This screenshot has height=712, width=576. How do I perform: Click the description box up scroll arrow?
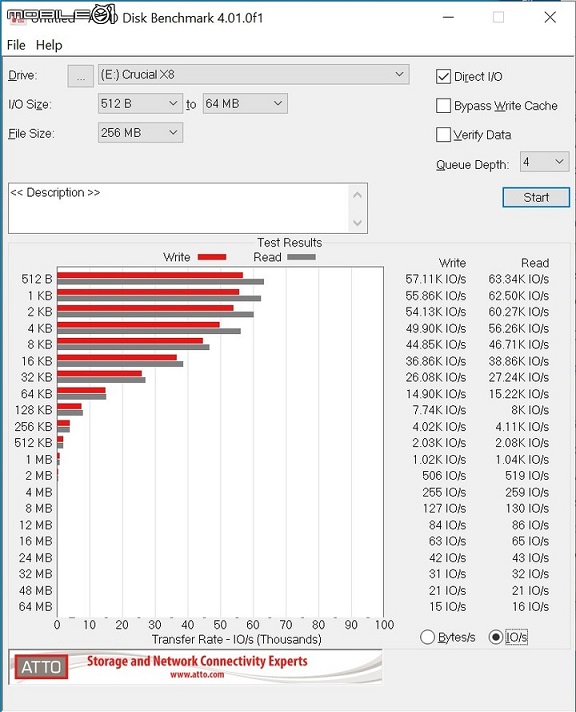point(358,195)
